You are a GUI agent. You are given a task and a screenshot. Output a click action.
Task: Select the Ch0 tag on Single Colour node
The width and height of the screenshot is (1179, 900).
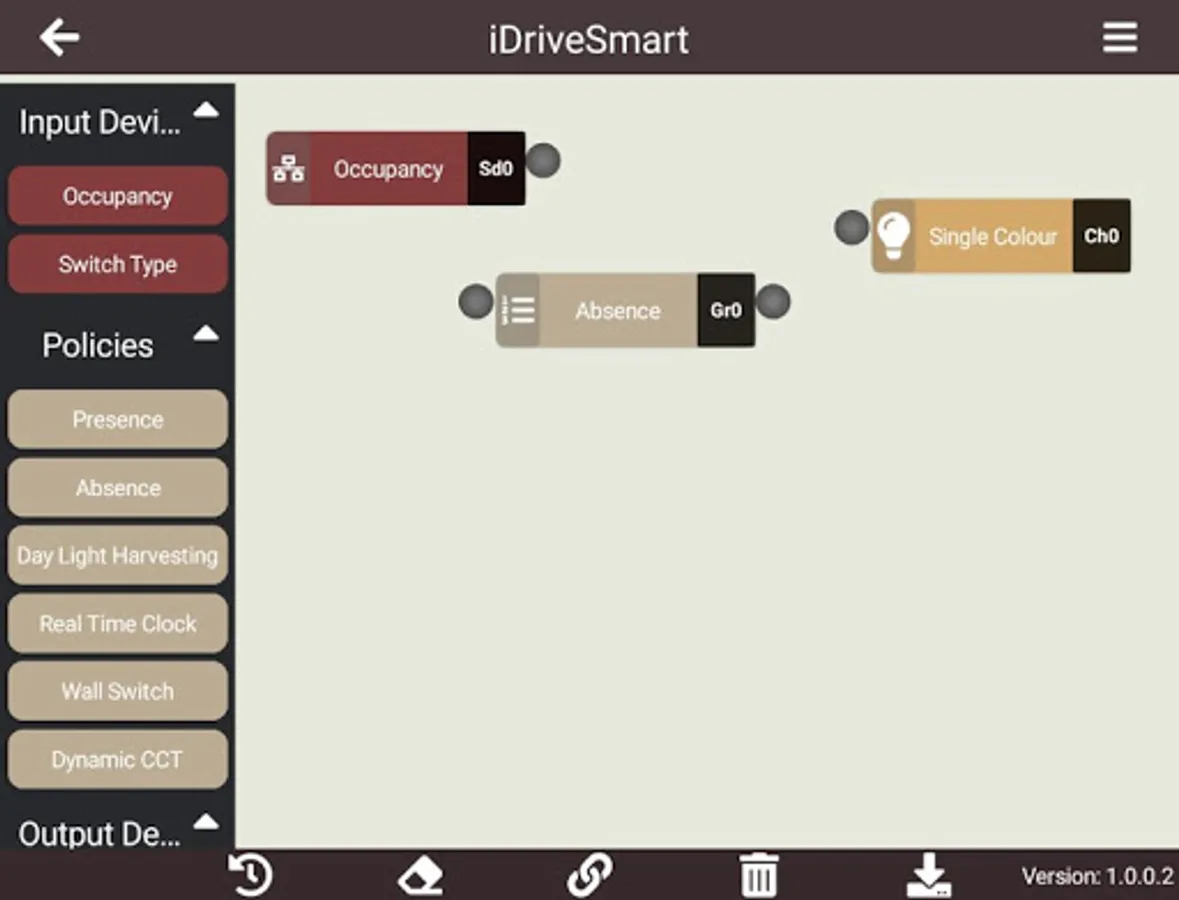pyautogui.click(x=1102, y=236)
